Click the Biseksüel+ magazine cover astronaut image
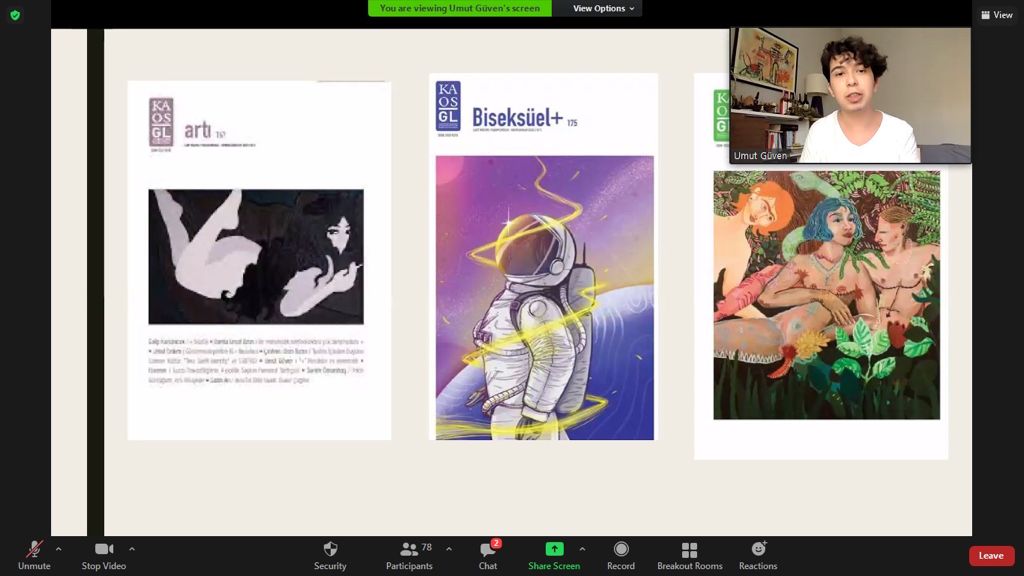Screen dimensions: 1024x576 click(x=545, y=298)
